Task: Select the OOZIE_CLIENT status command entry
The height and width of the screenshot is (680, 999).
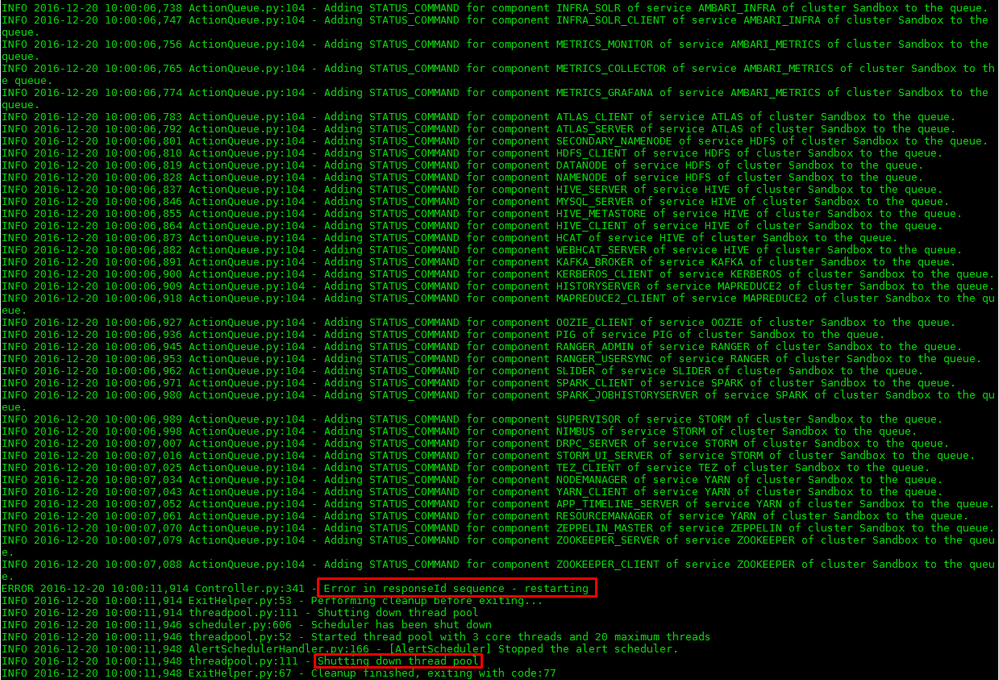Action: coord(300,322)
